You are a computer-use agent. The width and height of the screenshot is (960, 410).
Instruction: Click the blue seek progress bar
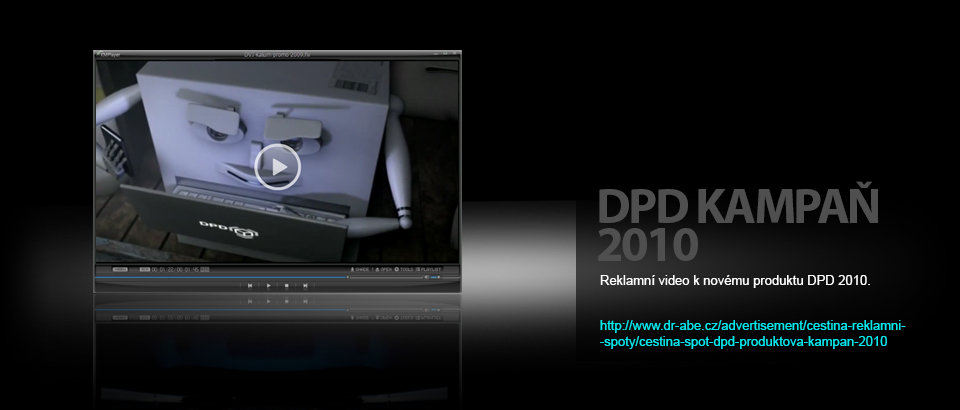click(222, 277)
